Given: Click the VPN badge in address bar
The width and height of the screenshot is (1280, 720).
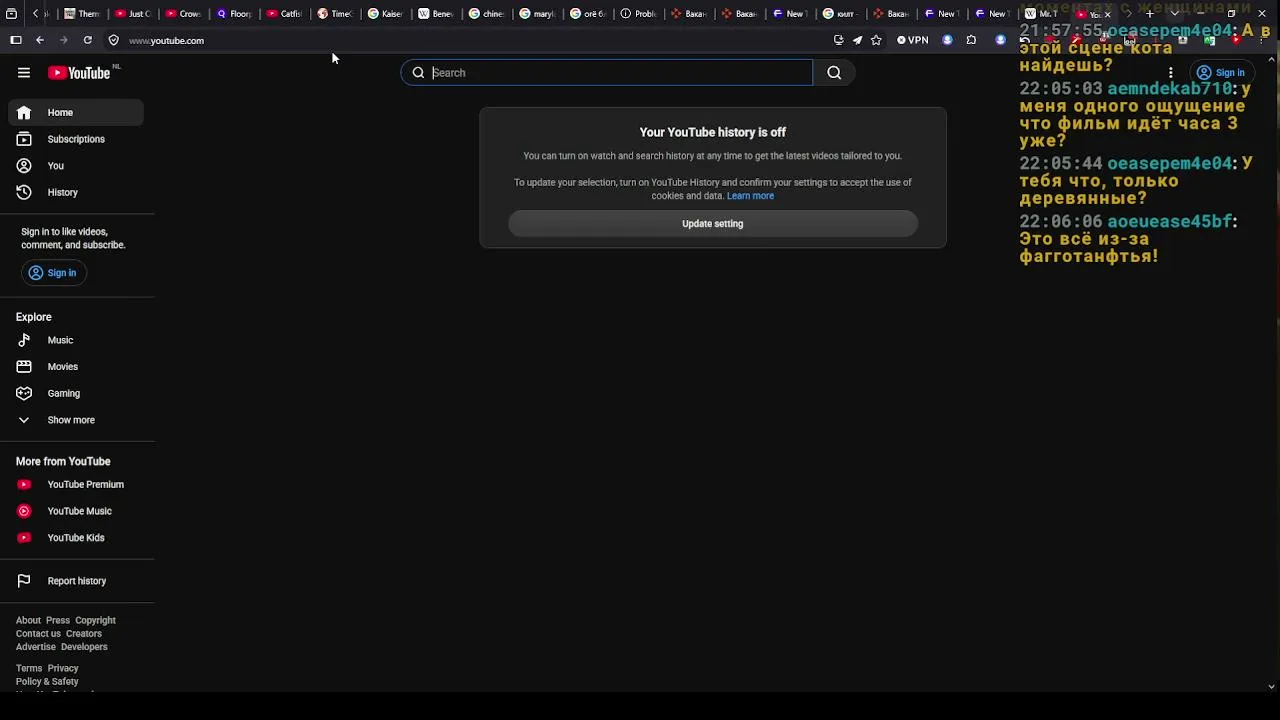Looking at the screenshot, I should [x=913, y=40].
